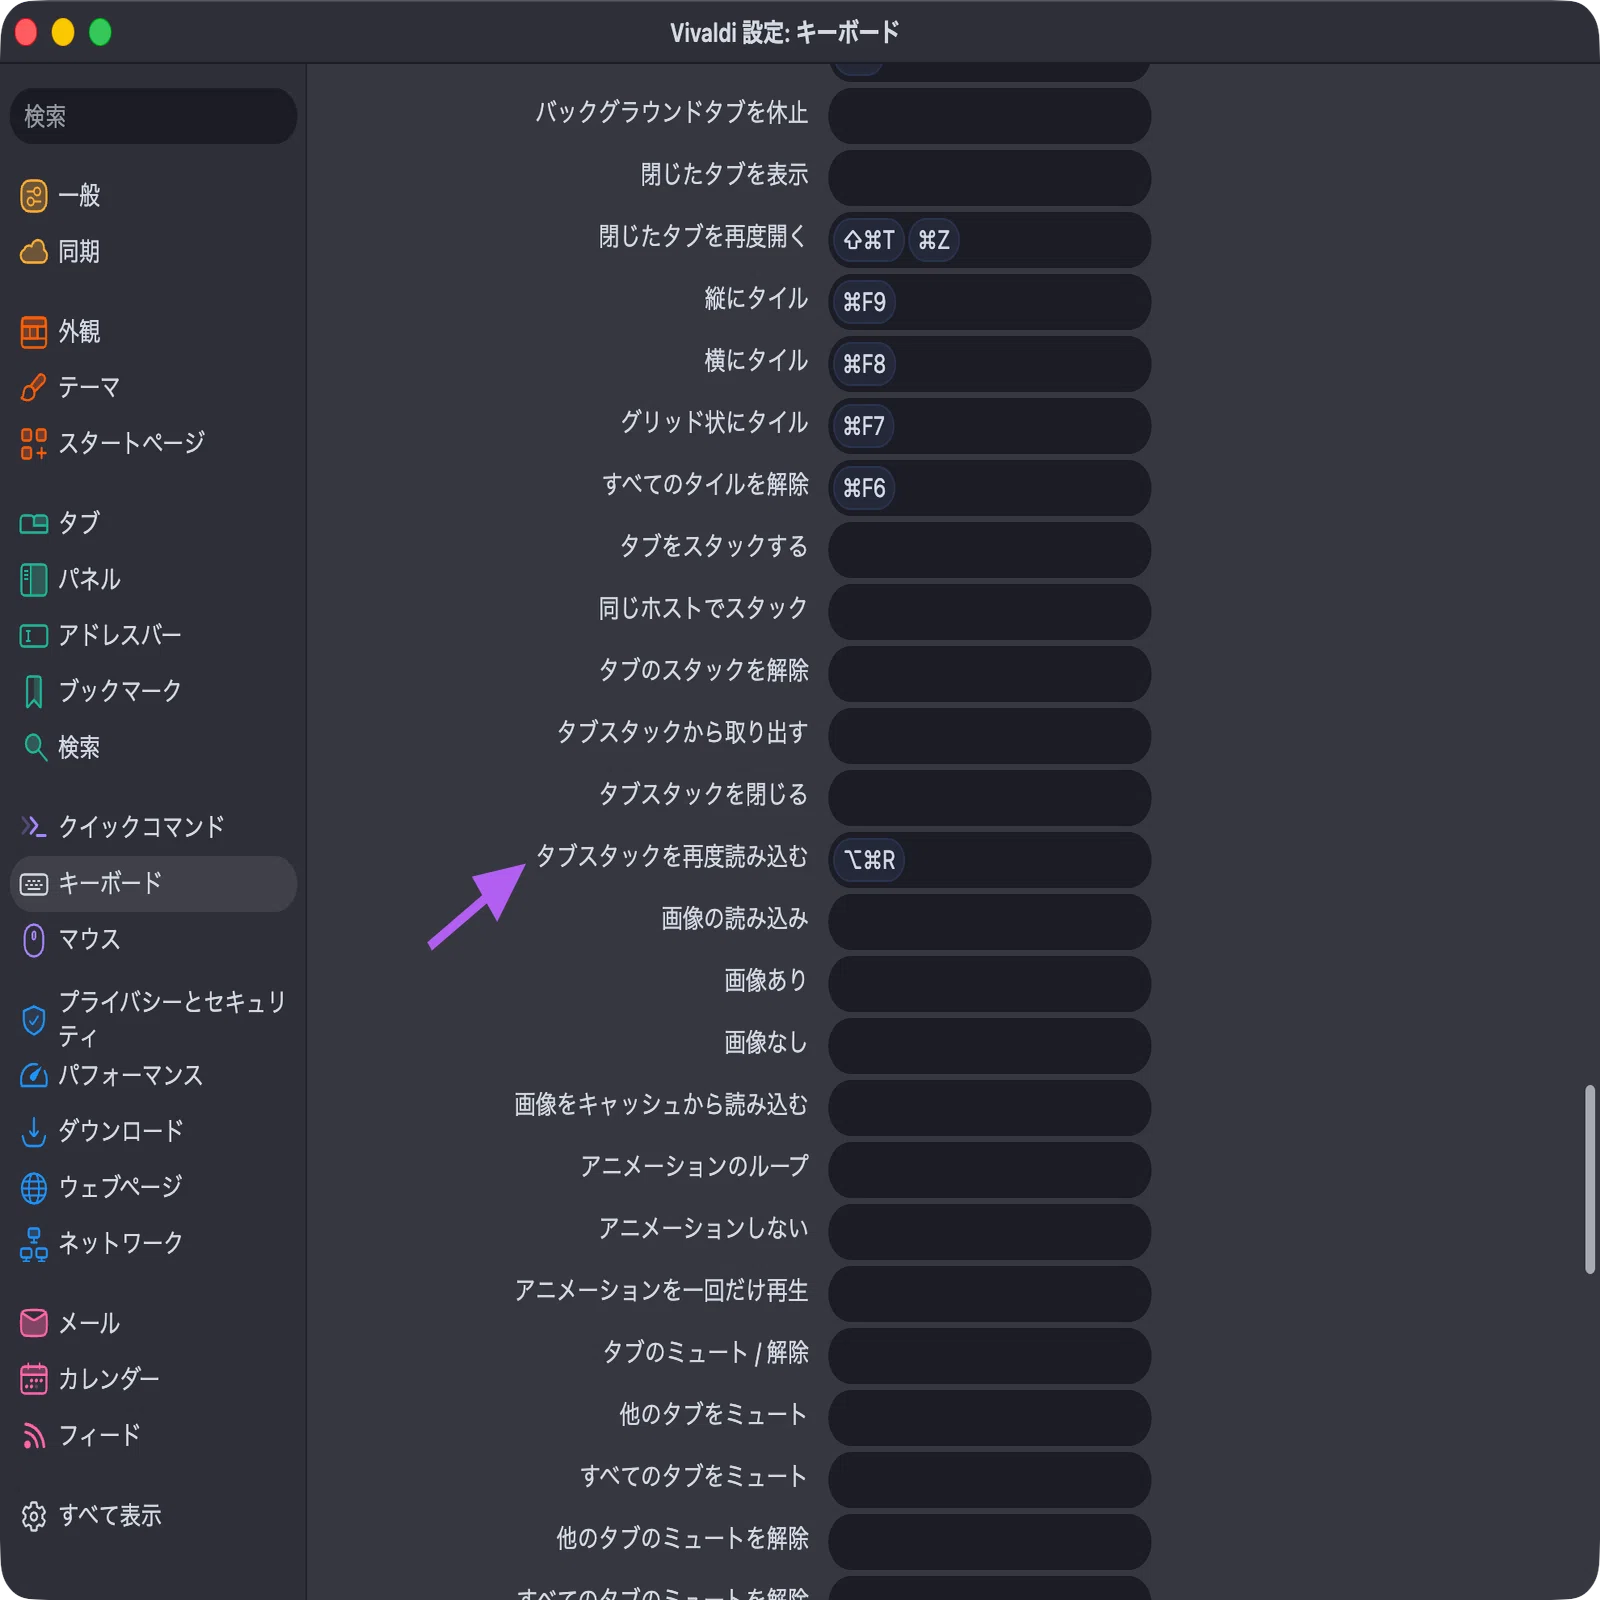1600x1600 pixels.
Task: Click the ⇧⌘T shortcut chip
Action: pos(868,240)
